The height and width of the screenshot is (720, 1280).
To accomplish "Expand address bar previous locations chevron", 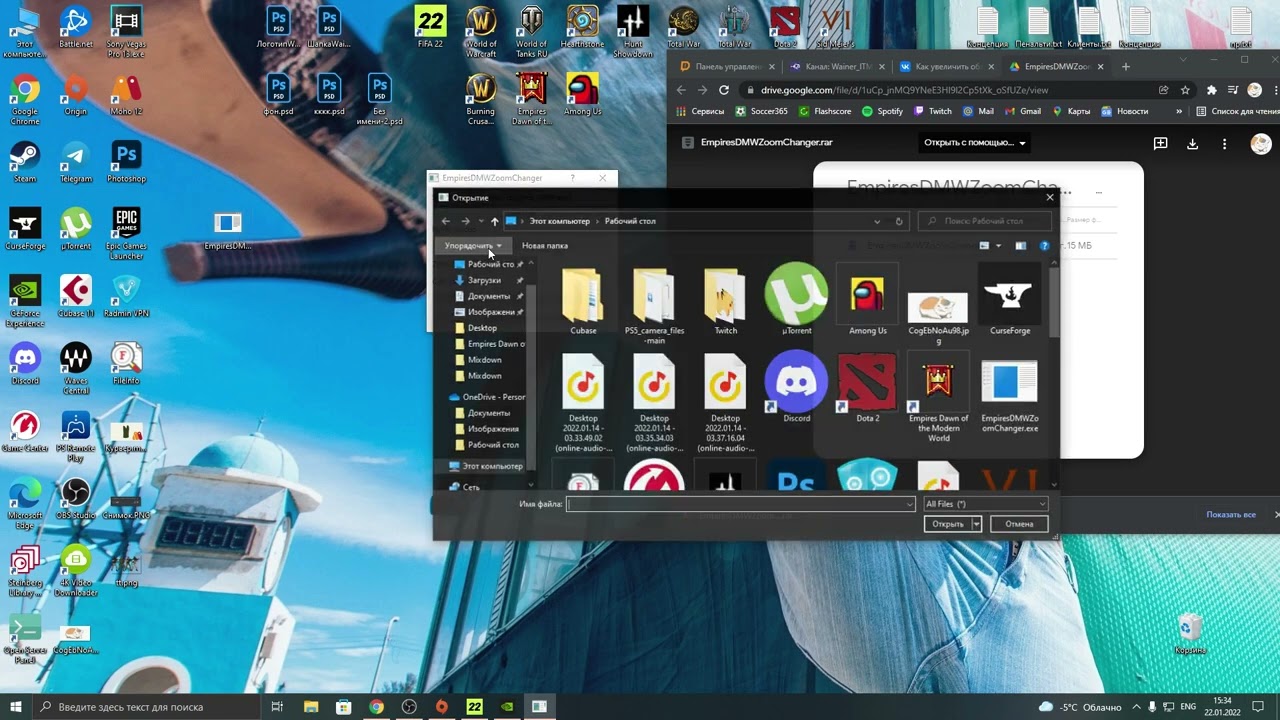I will click(x=877, y=221).
